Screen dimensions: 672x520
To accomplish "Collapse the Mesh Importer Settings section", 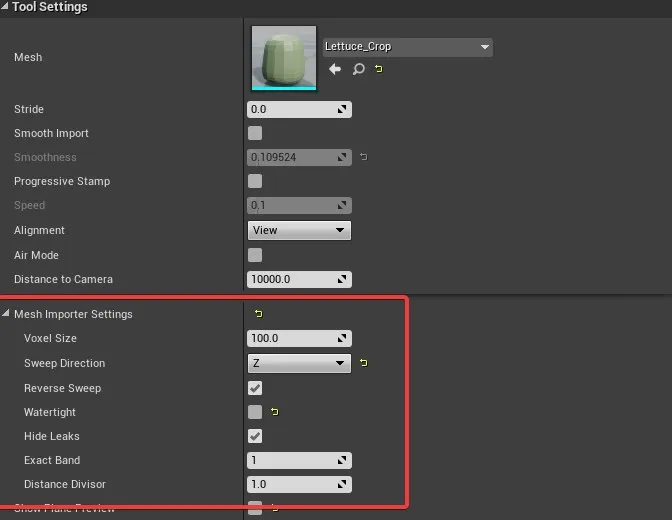I will click(8, 314).
